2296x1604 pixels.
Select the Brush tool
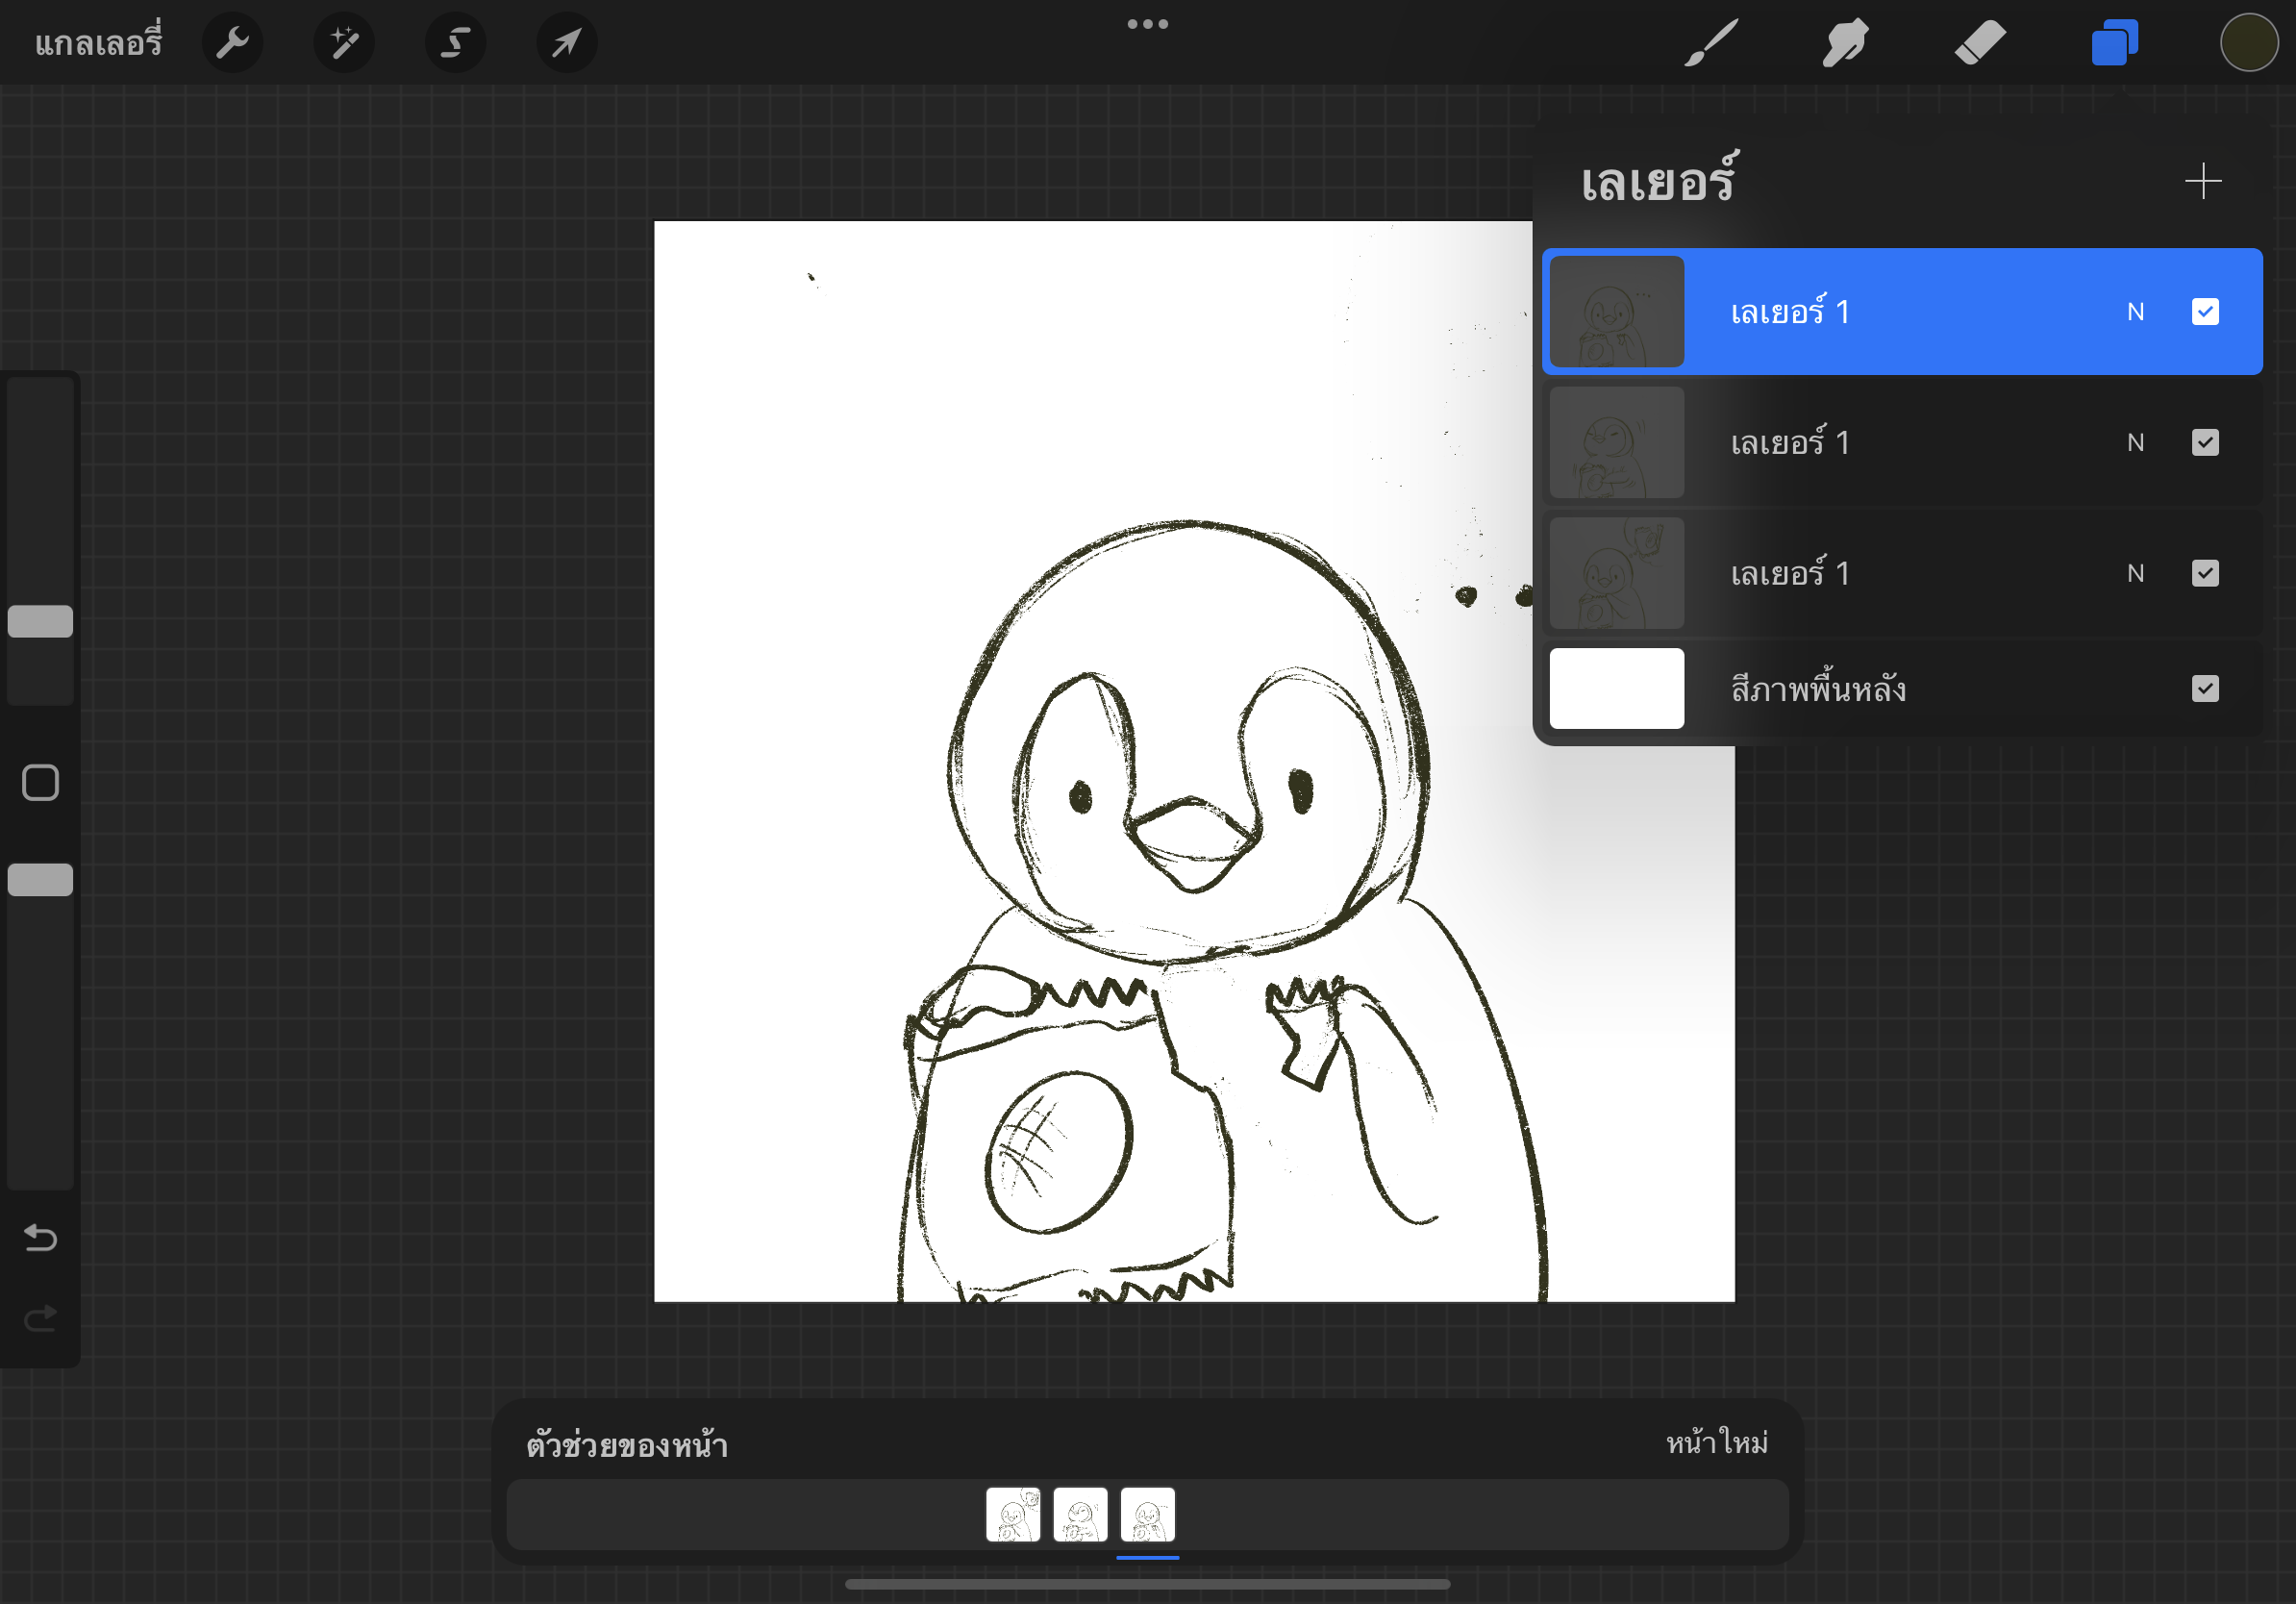pos(1711,43)
